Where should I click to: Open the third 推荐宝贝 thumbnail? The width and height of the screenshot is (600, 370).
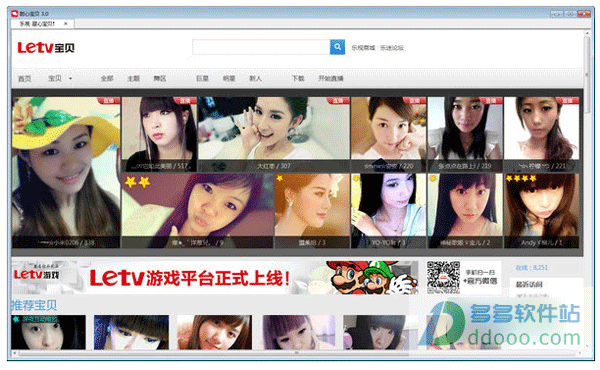tap(215, 332)
